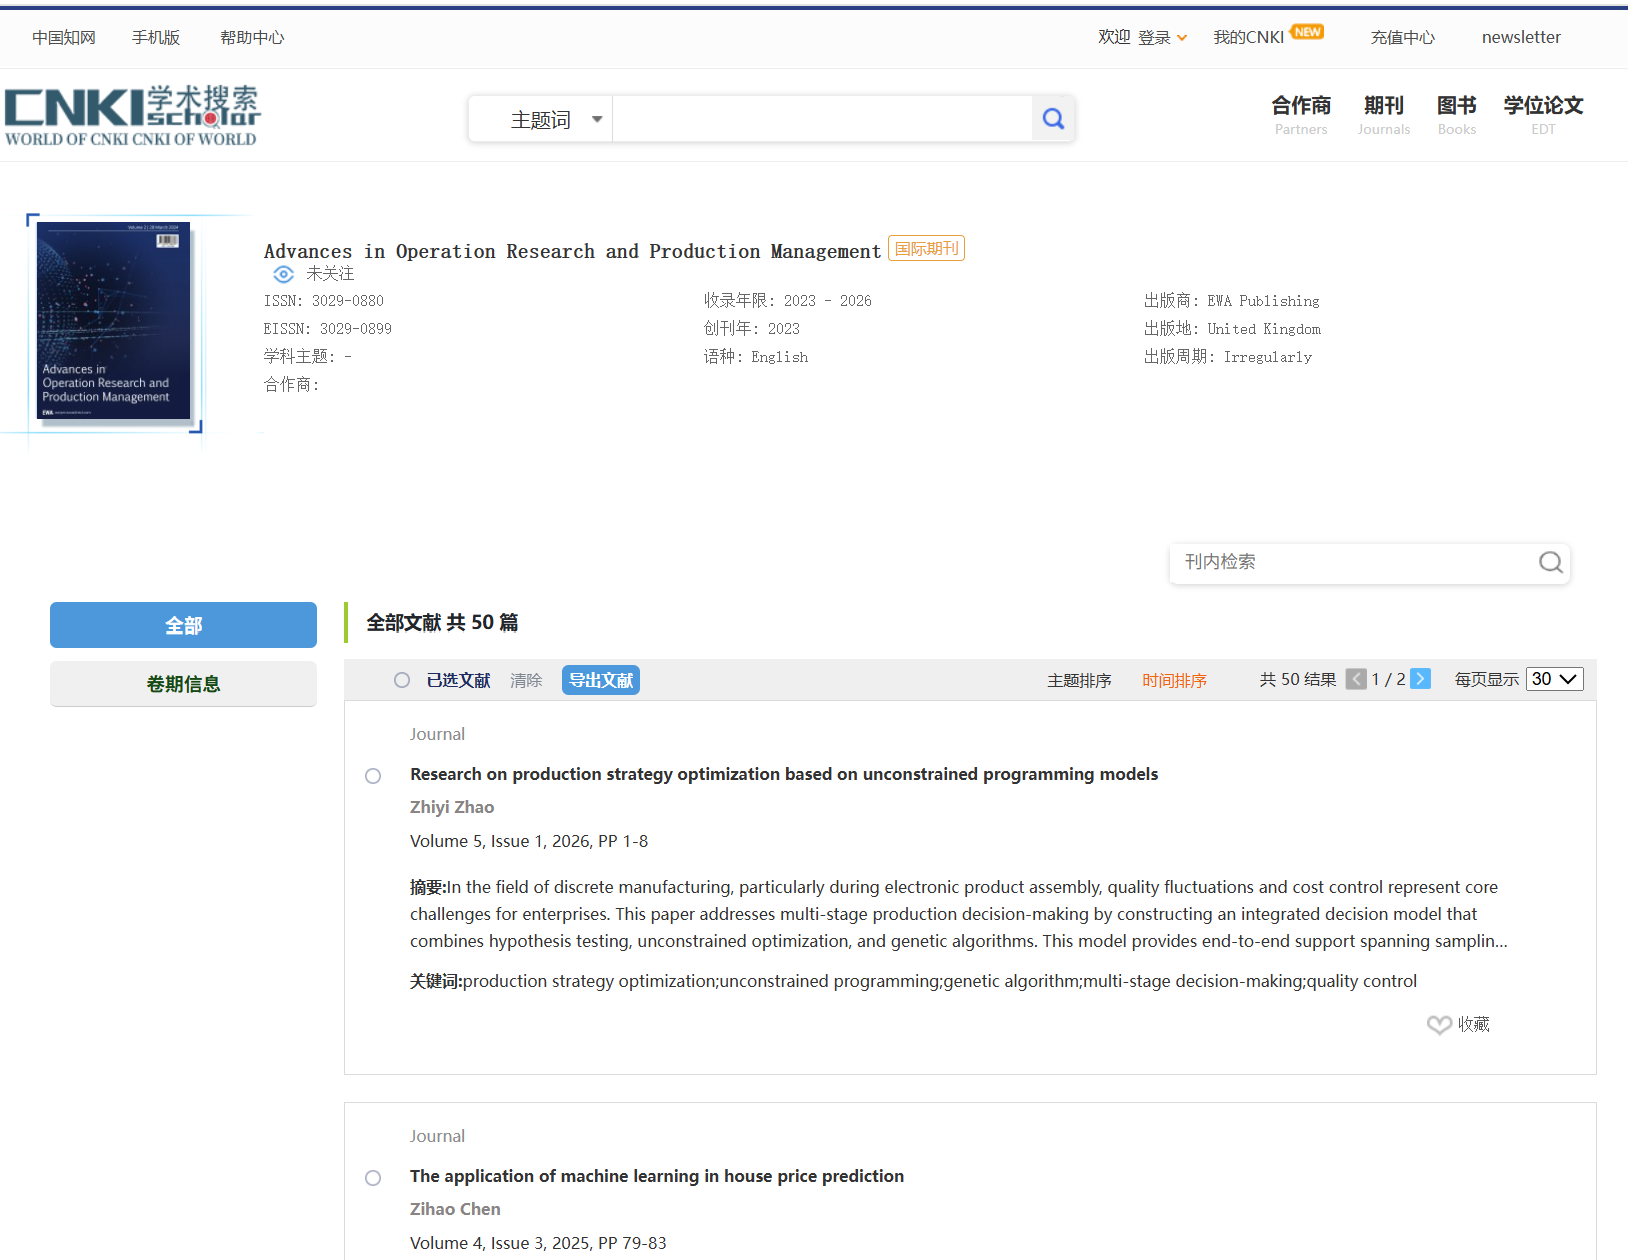
Task: Click the 导出文献 export button
Action: tap(600, 680)
